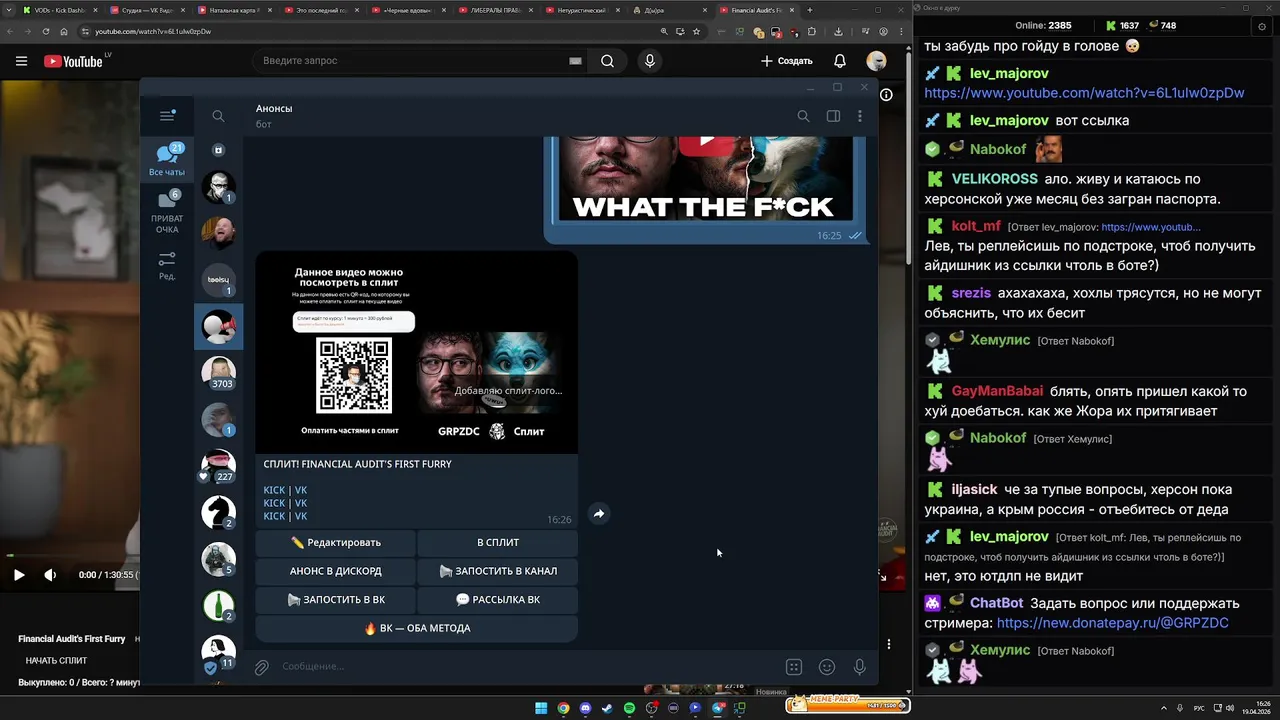The width and height of the screenshot is (1280, 720).
Task: Click НАЧАТЬ СПЛИТ below the video
Action: coord(56,661)
